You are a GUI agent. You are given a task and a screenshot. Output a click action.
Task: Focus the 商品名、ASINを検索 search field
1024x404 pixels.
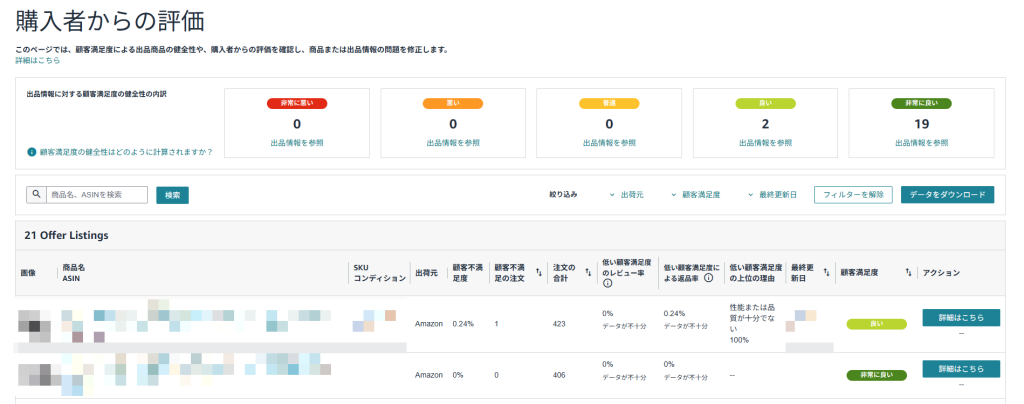click(x=97, y=194)
